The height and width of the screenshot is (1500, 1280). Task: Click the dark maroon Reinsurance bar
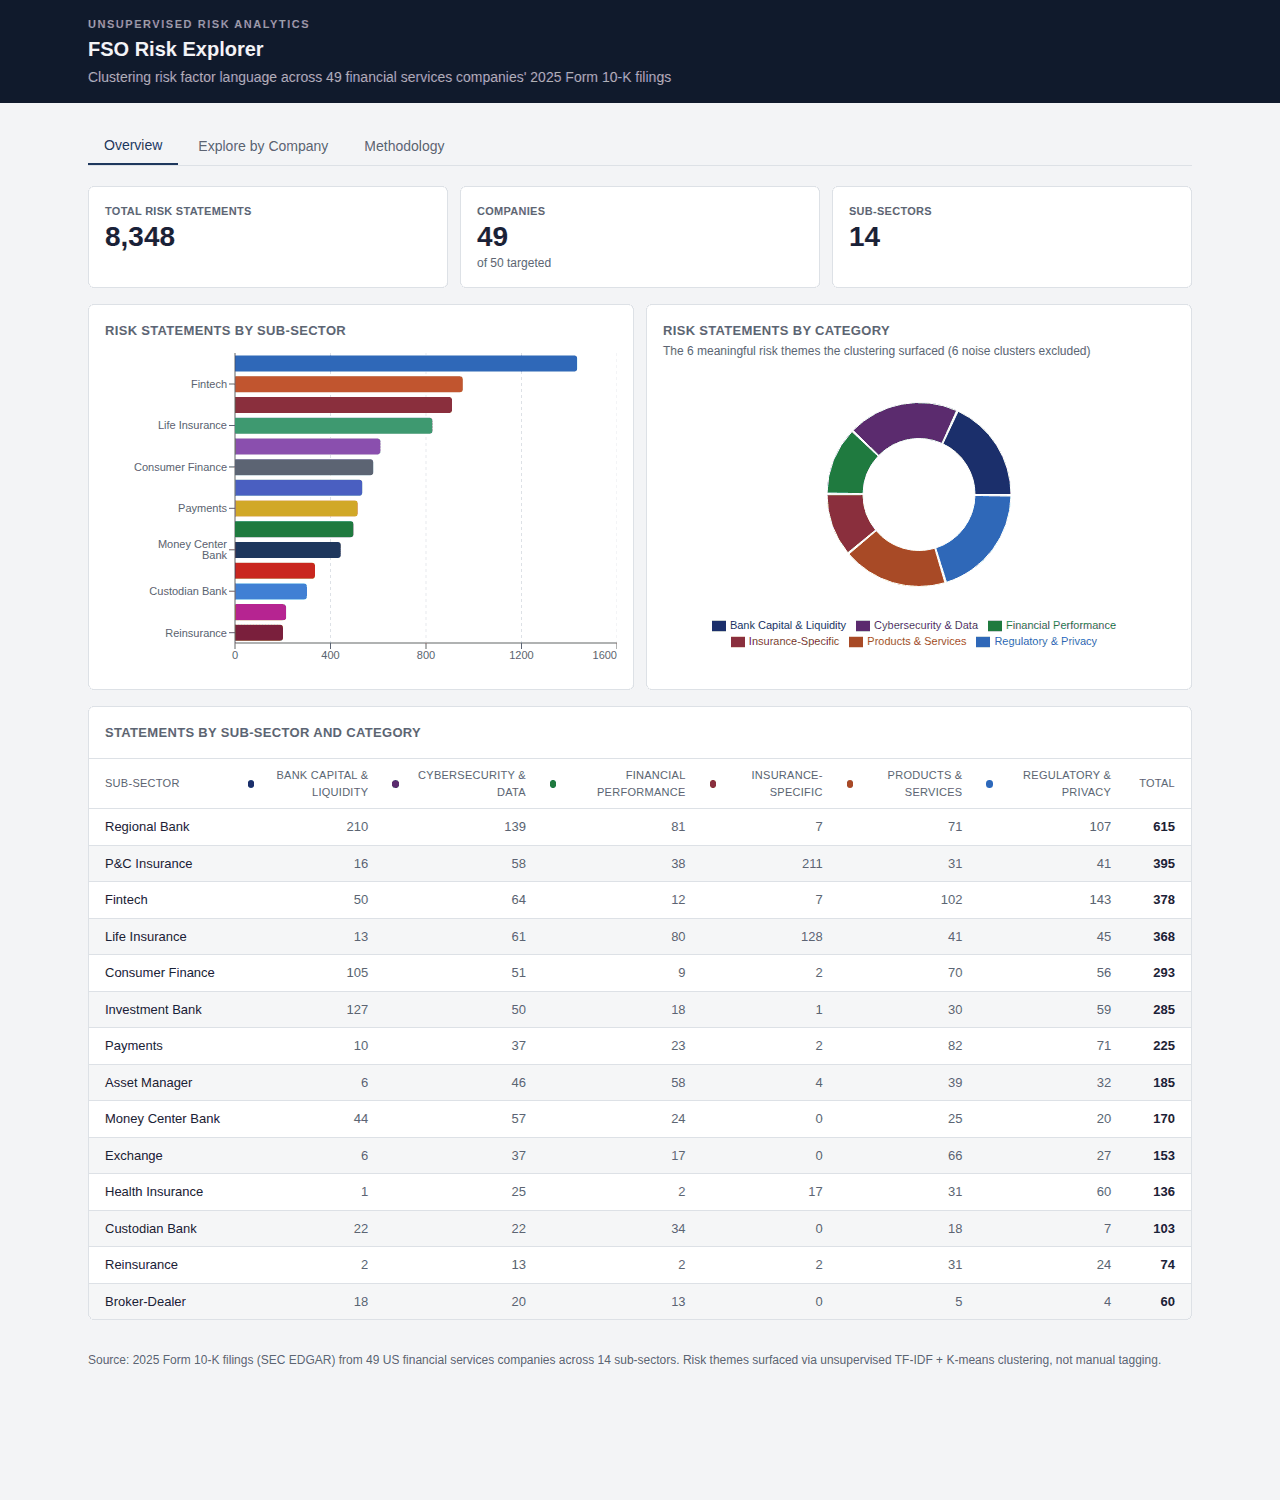(x=259, y=633)
